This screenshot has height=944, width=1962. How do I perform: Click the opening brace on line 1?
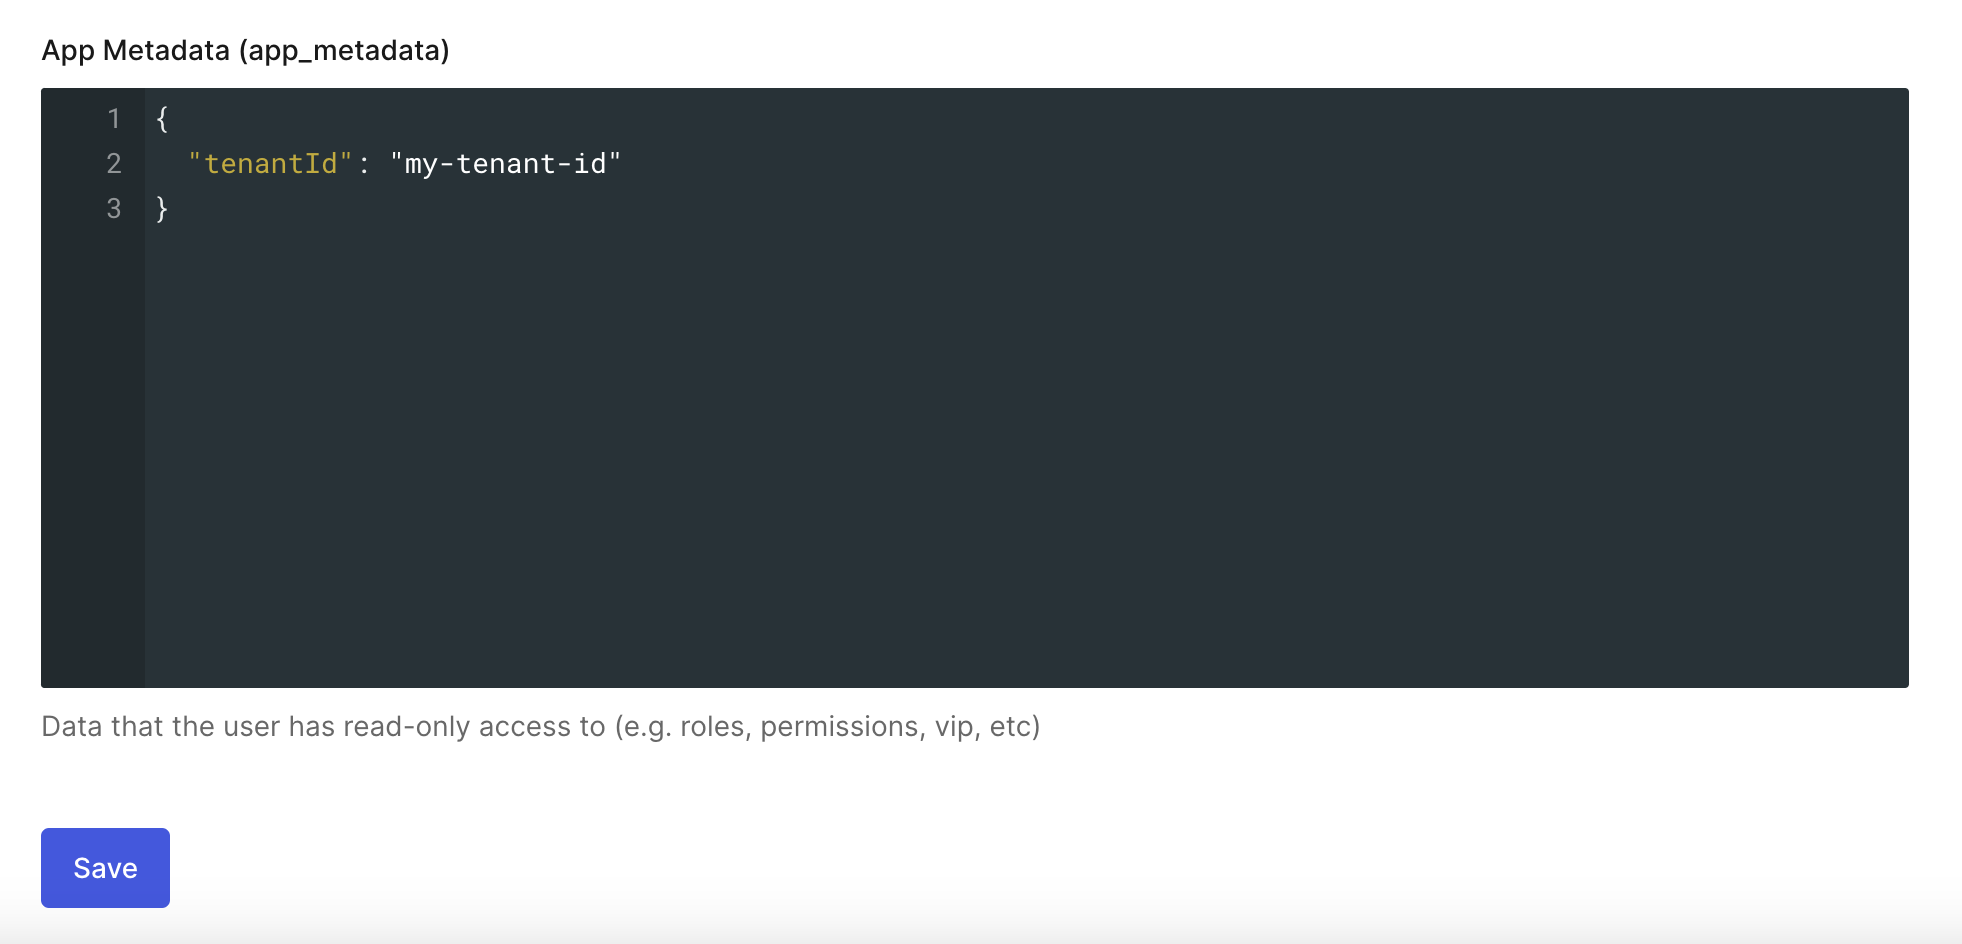click(162, 119)
